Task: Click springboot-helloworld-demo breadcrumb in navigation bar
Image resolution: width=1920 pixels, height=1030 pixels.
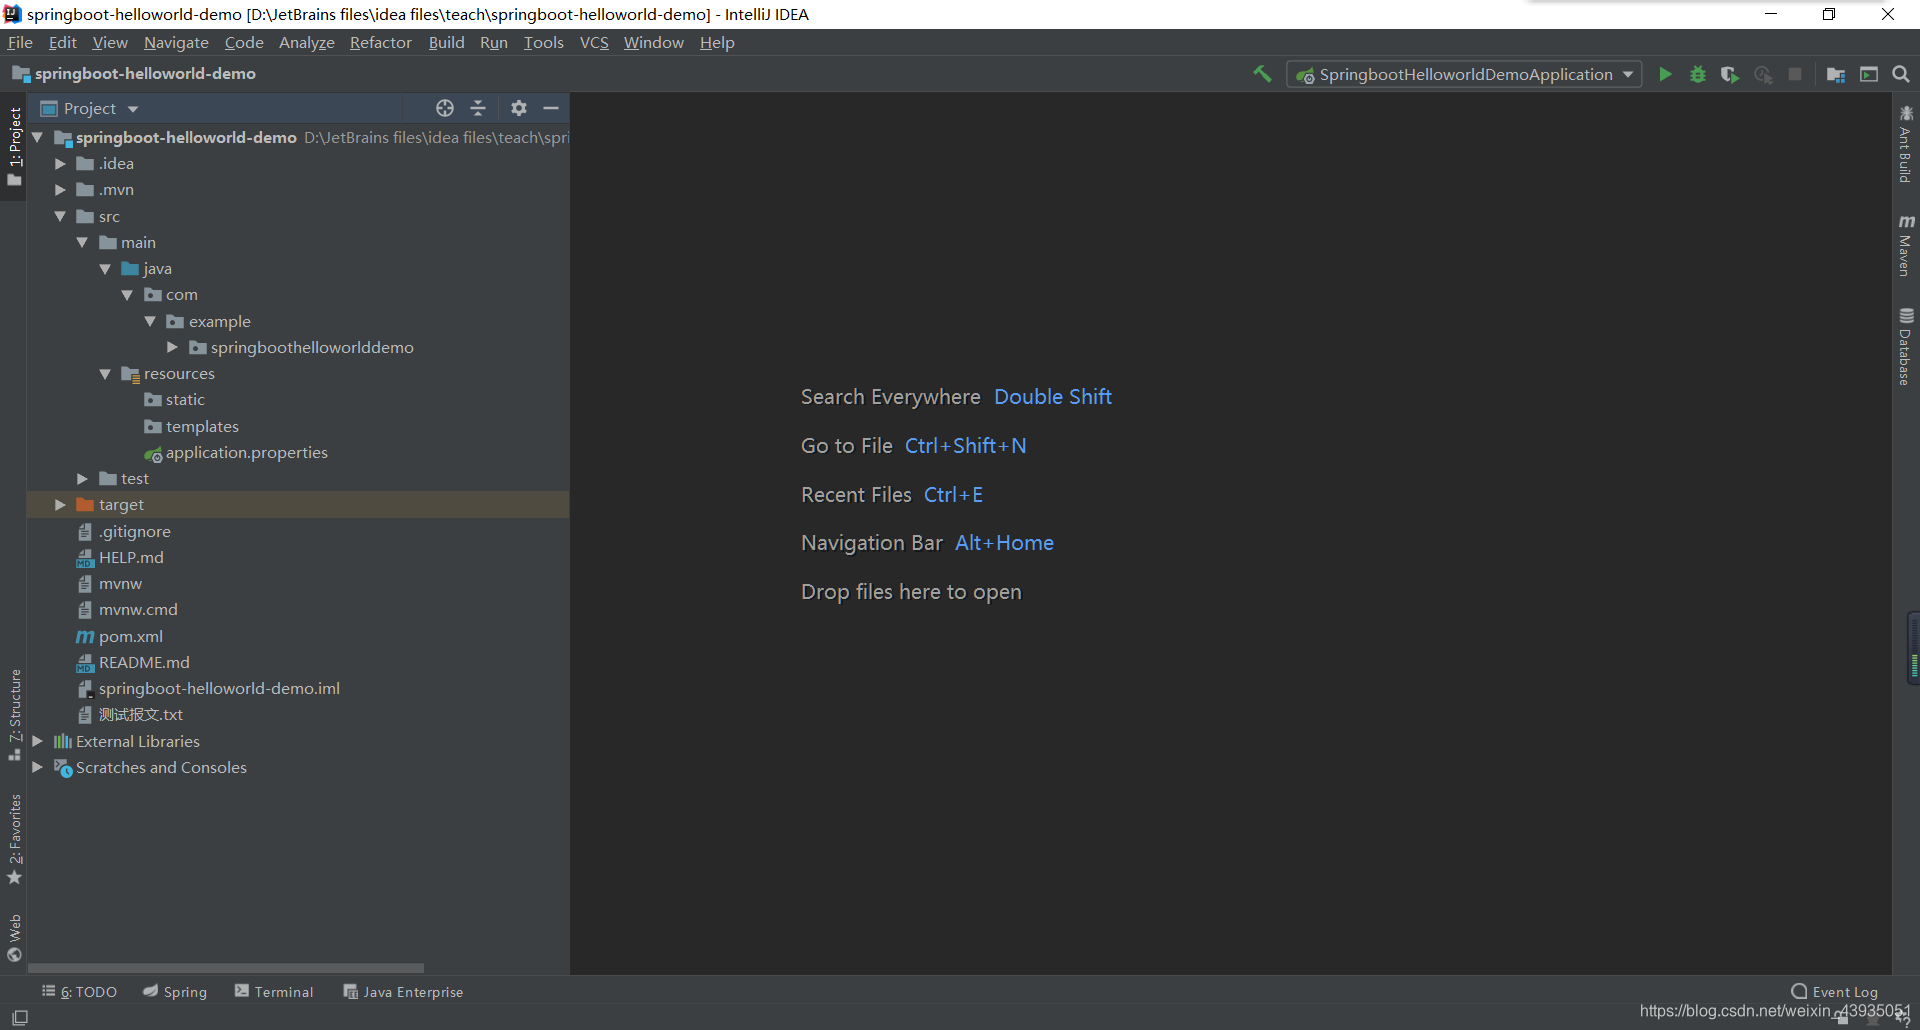Action: pyautogui.click(x=134, y=74)
